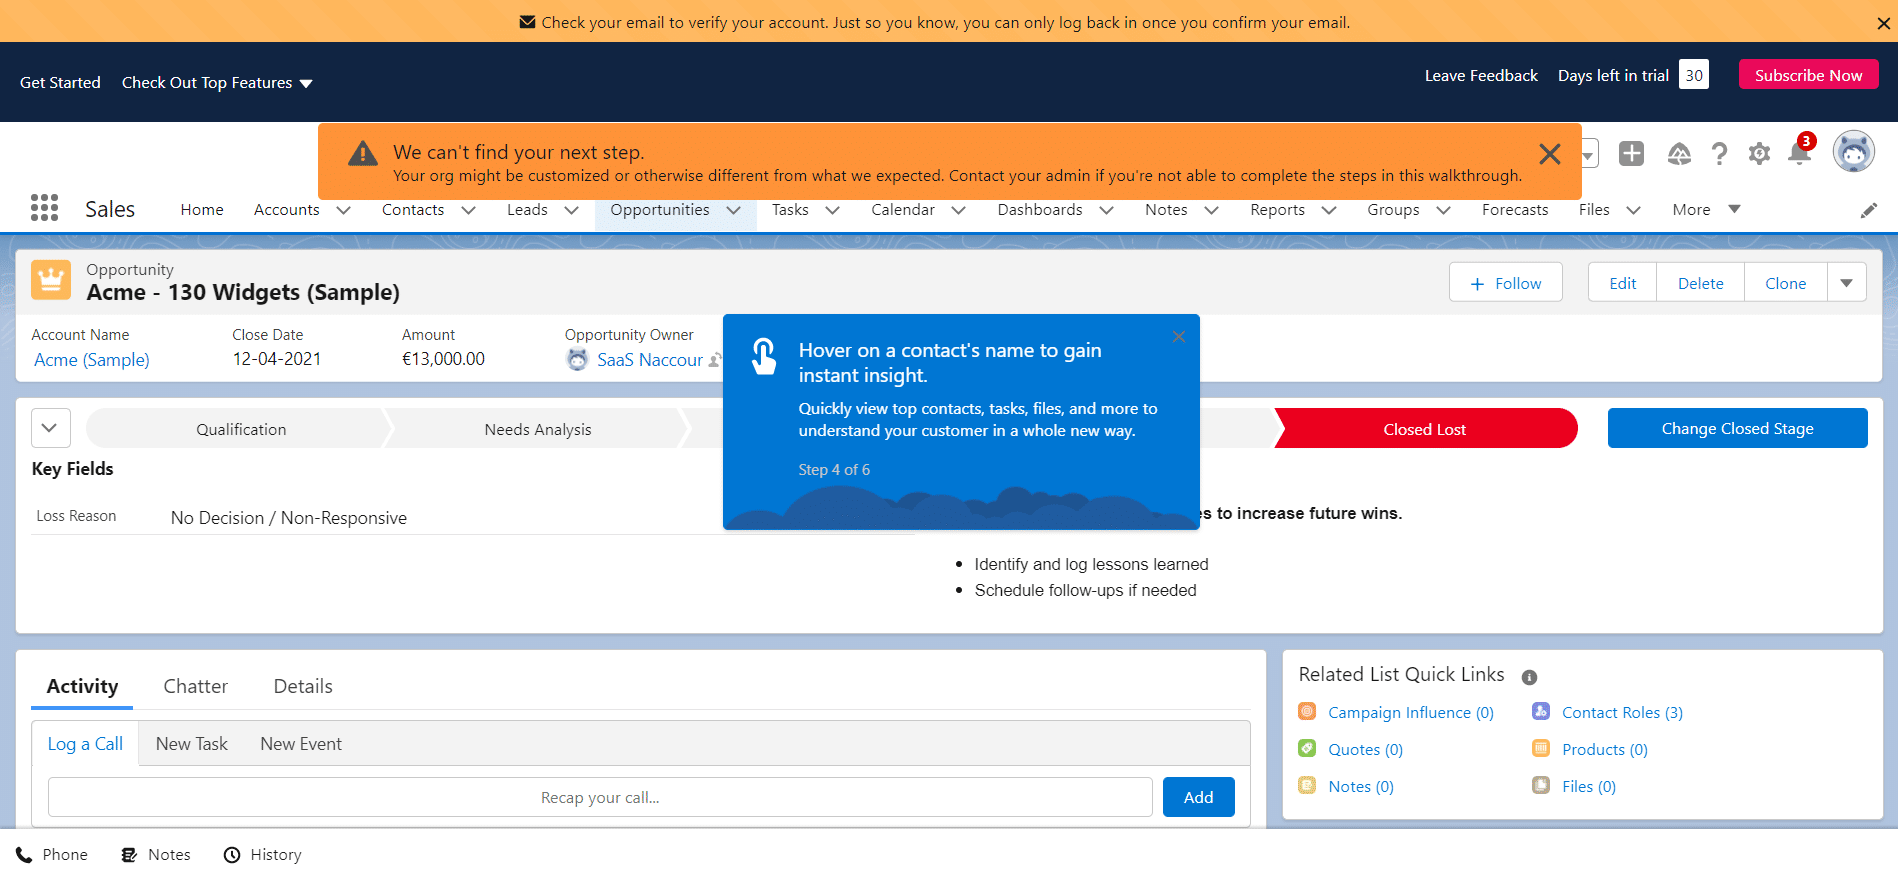Expand the Calendar tab dropdown chevron

pos(958,210)
